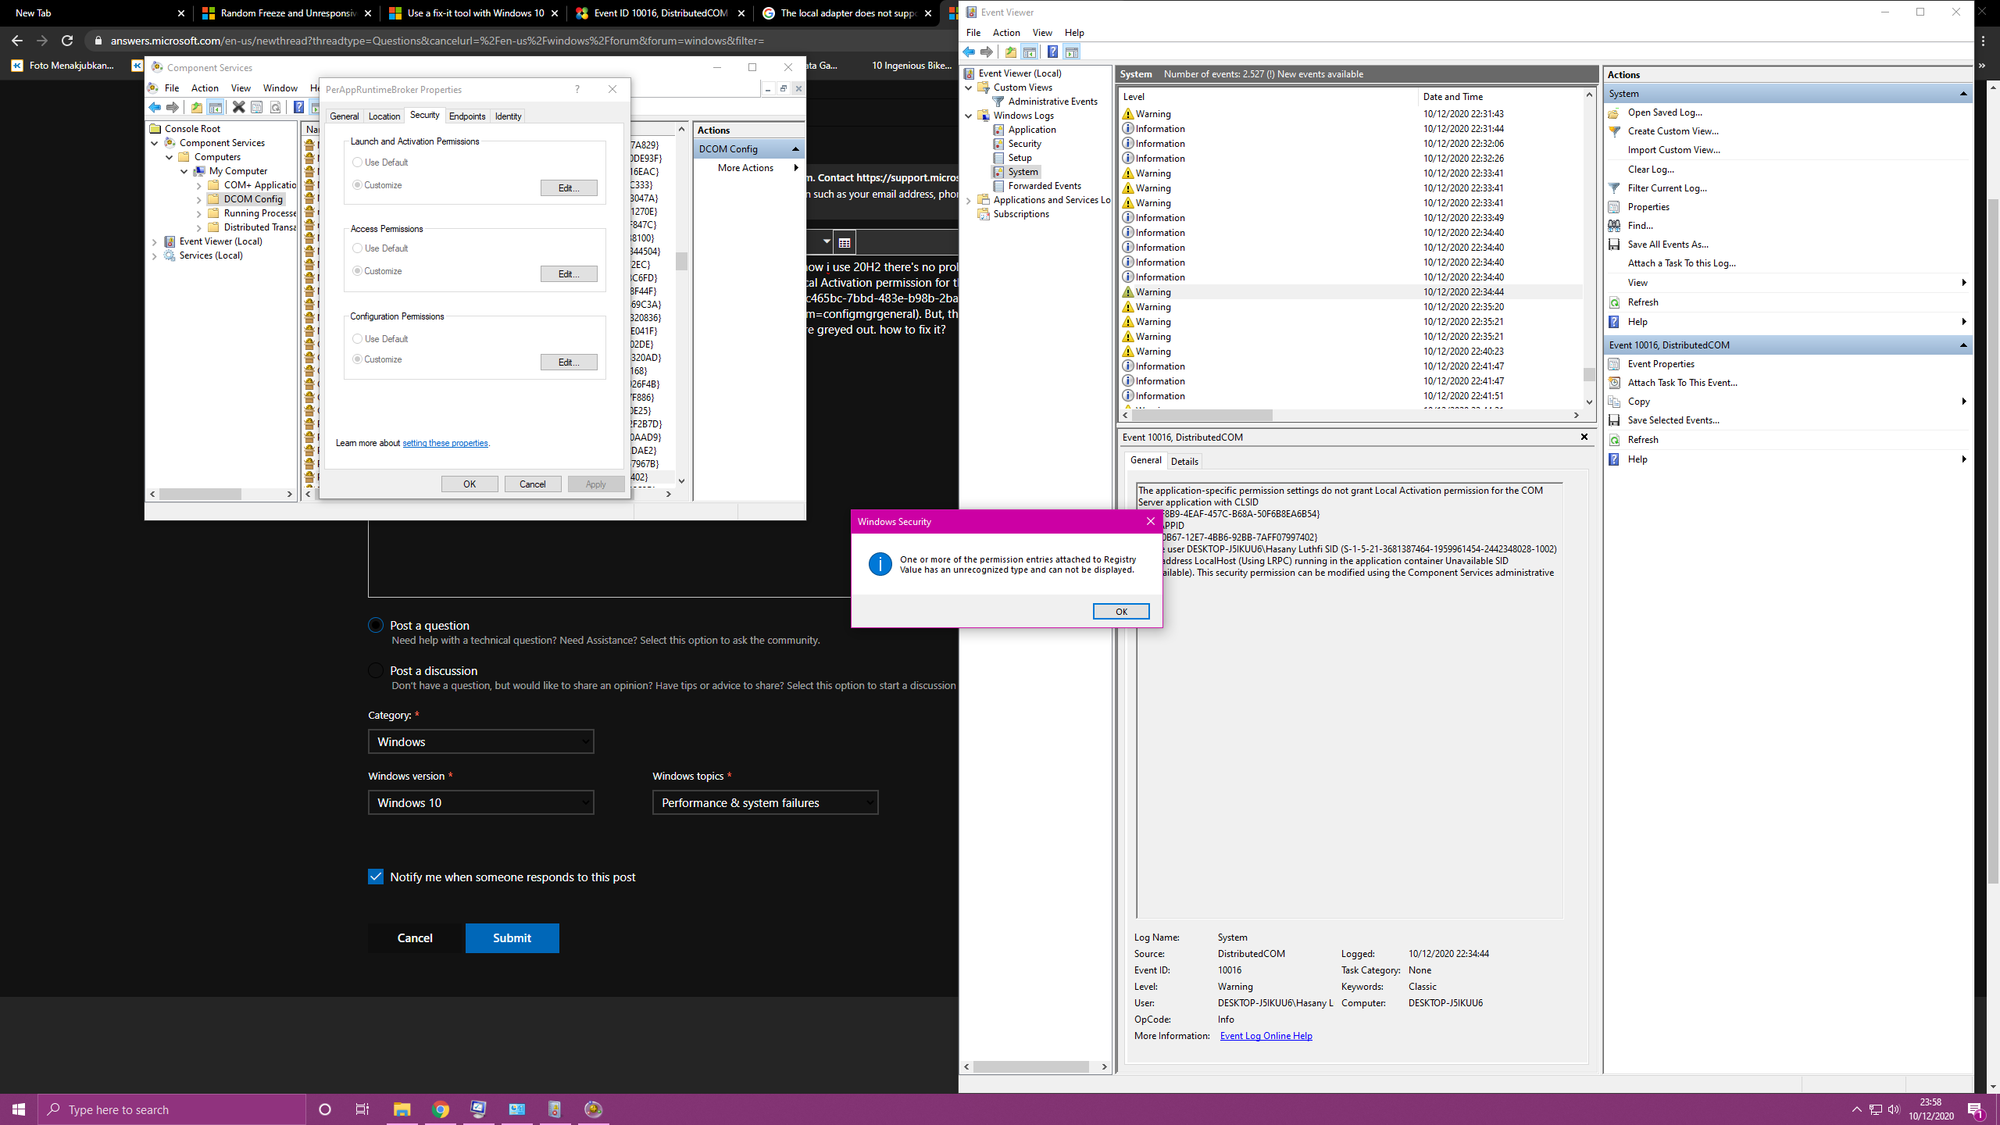Uncheck Notify me when someone responds checkbox
2000x1125 pixels.
click(x=376, y=877)
